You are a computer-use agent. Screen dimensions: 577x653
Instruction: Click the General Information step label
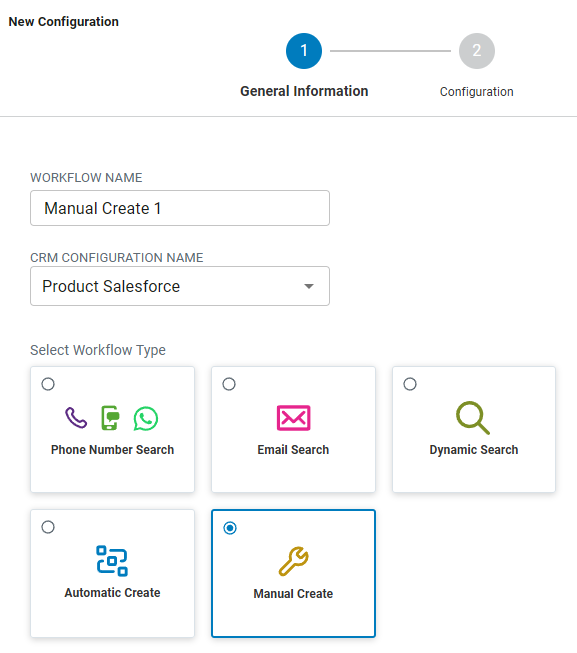coord(304,91)
